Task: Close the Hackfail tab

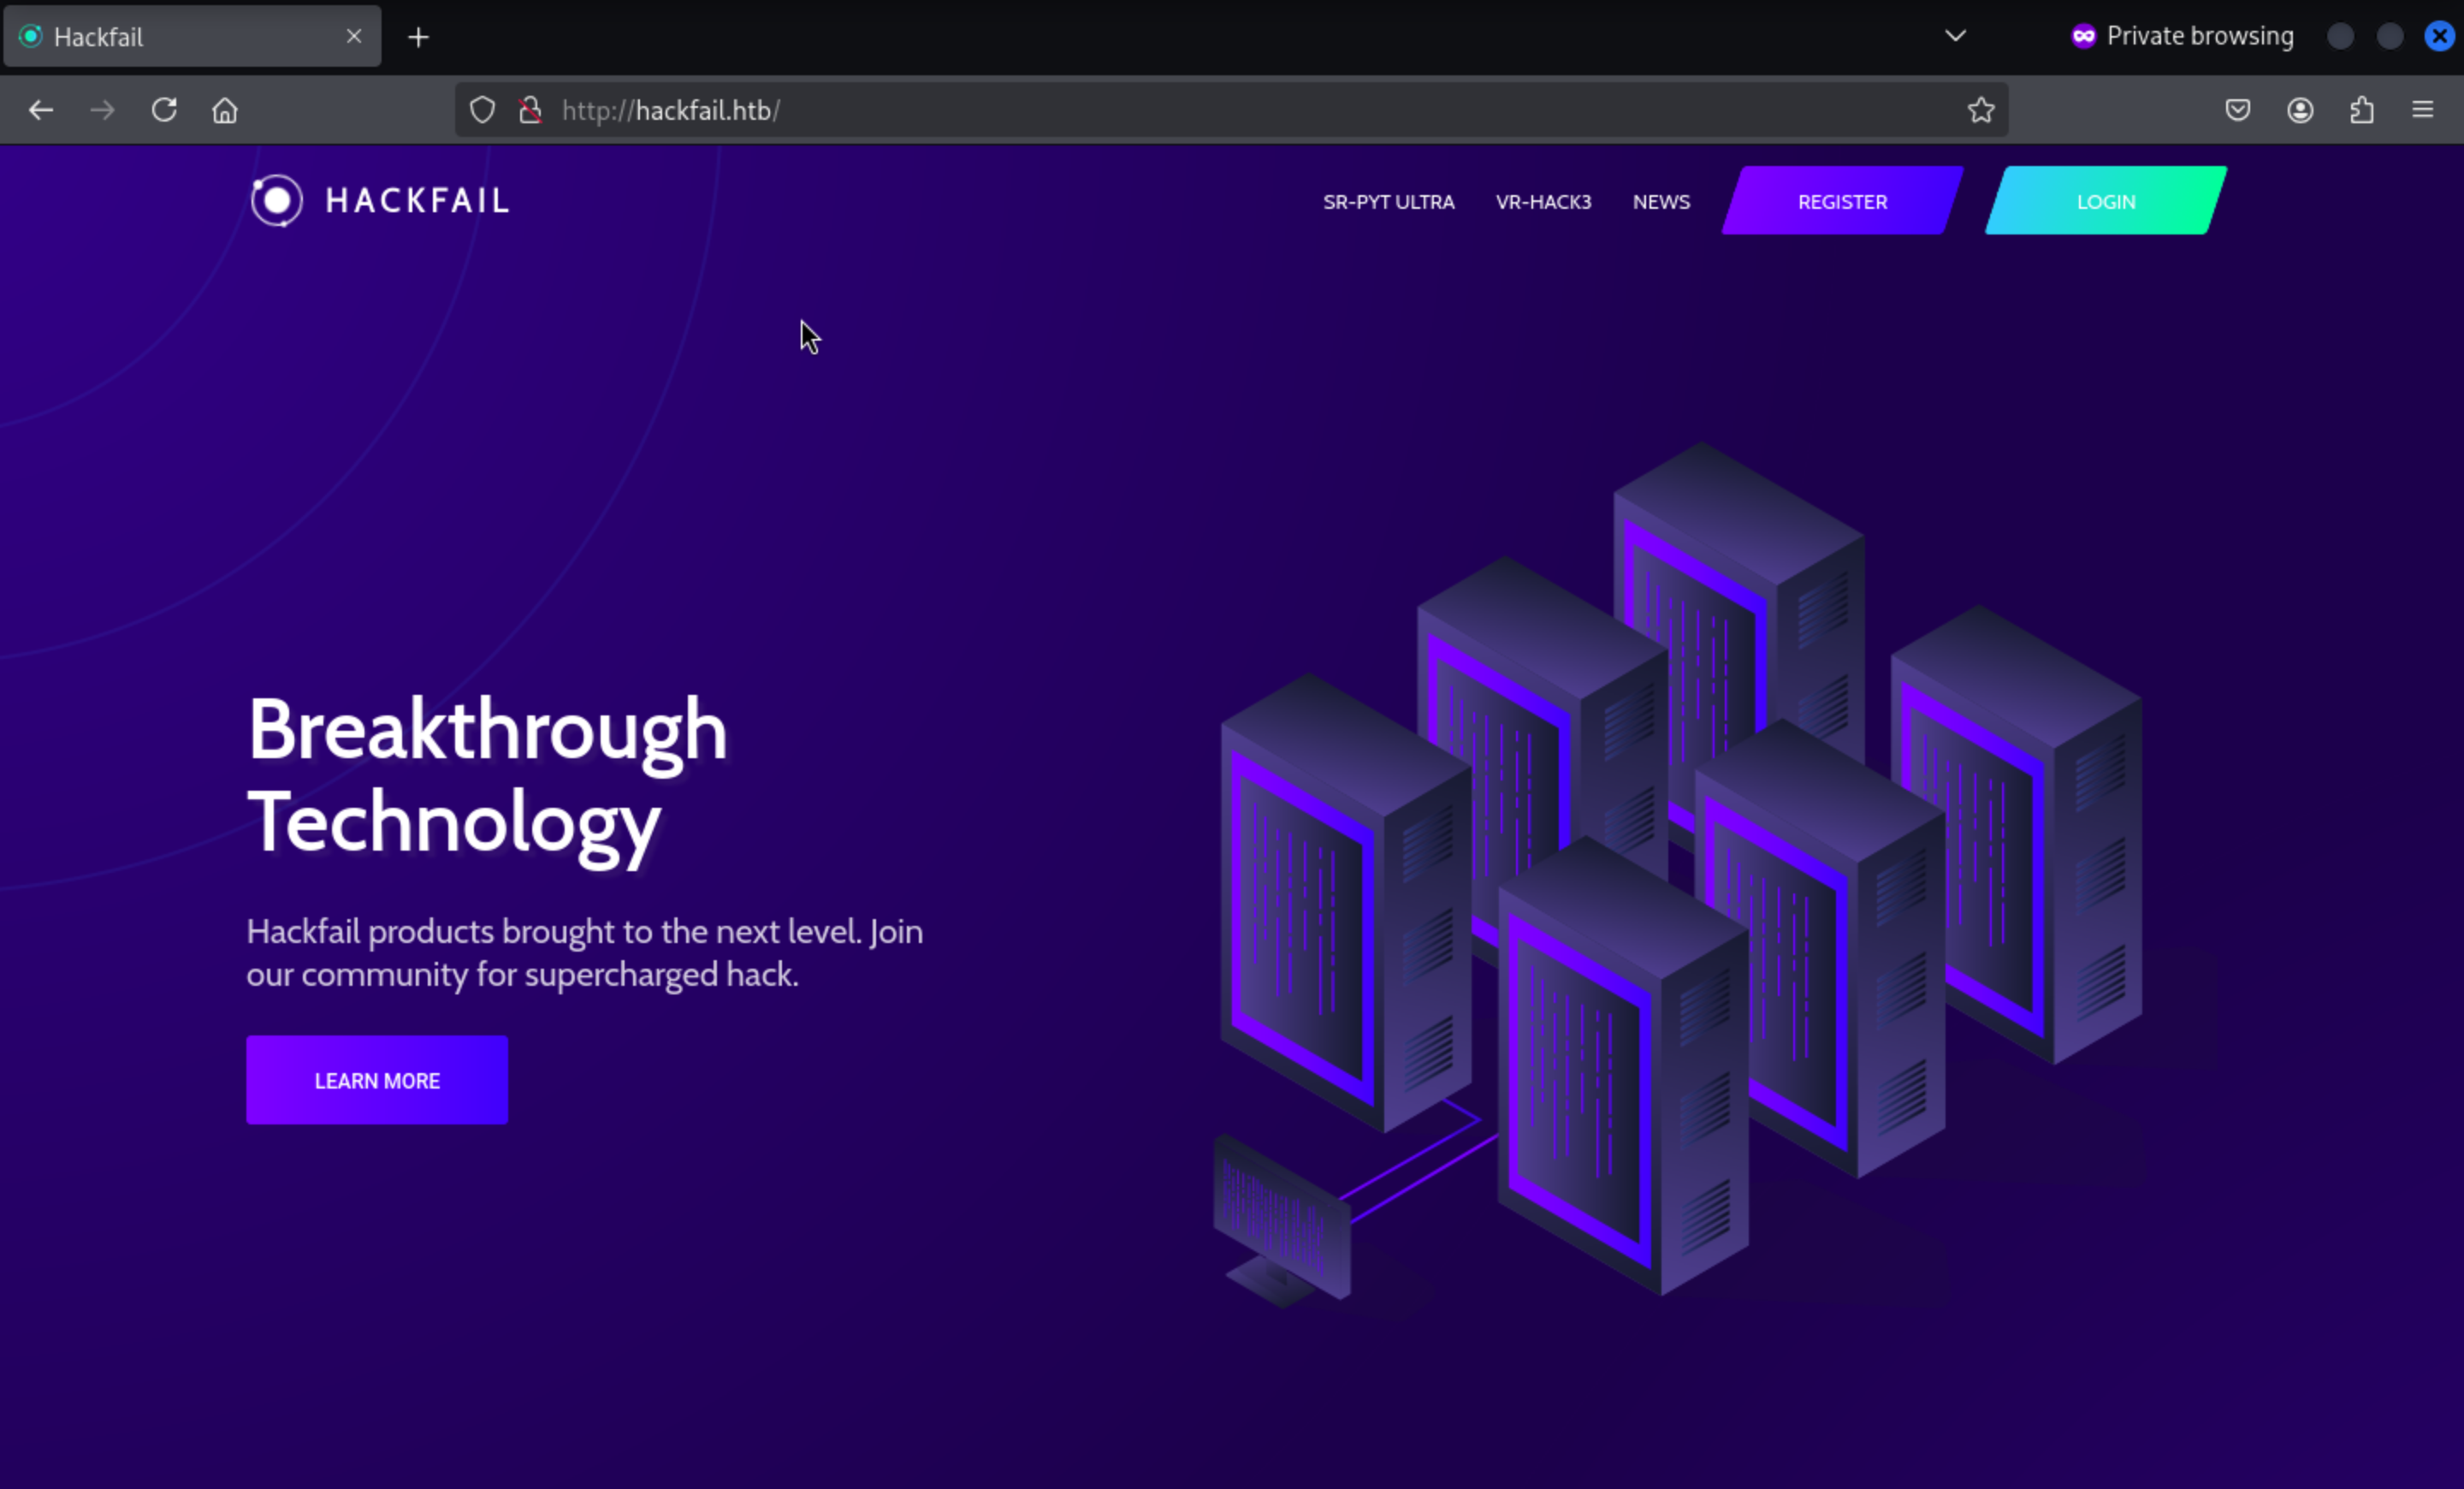Action: (354, 37)
